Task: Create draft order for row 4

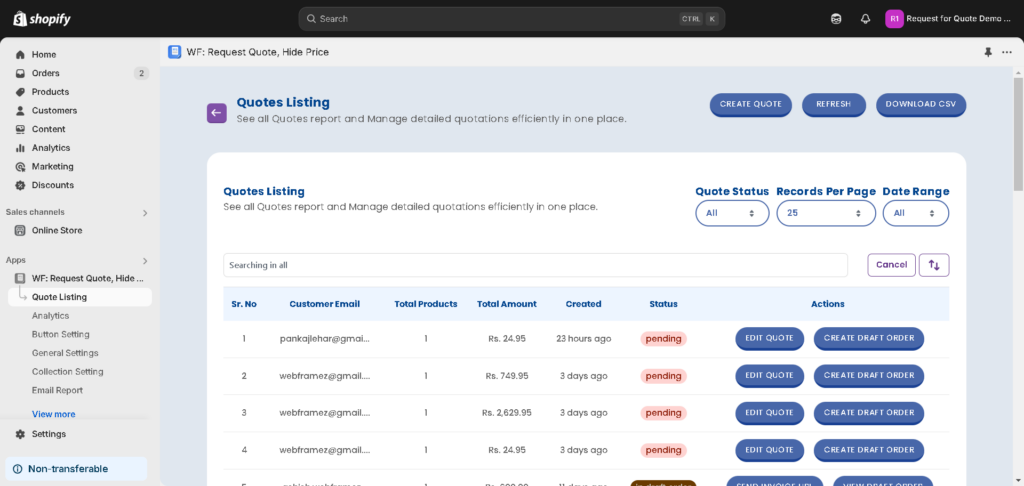Action: pyautogui.click(x=869, y=450)
